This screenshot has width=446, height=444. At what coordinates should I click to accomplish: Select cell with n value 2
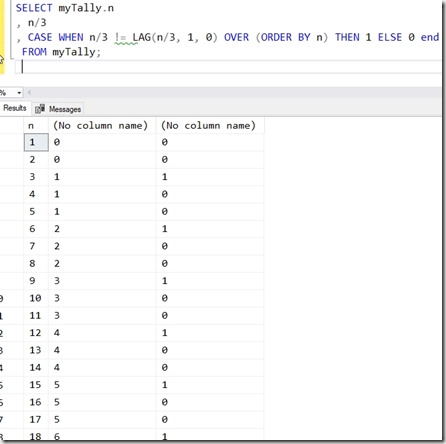36,160
